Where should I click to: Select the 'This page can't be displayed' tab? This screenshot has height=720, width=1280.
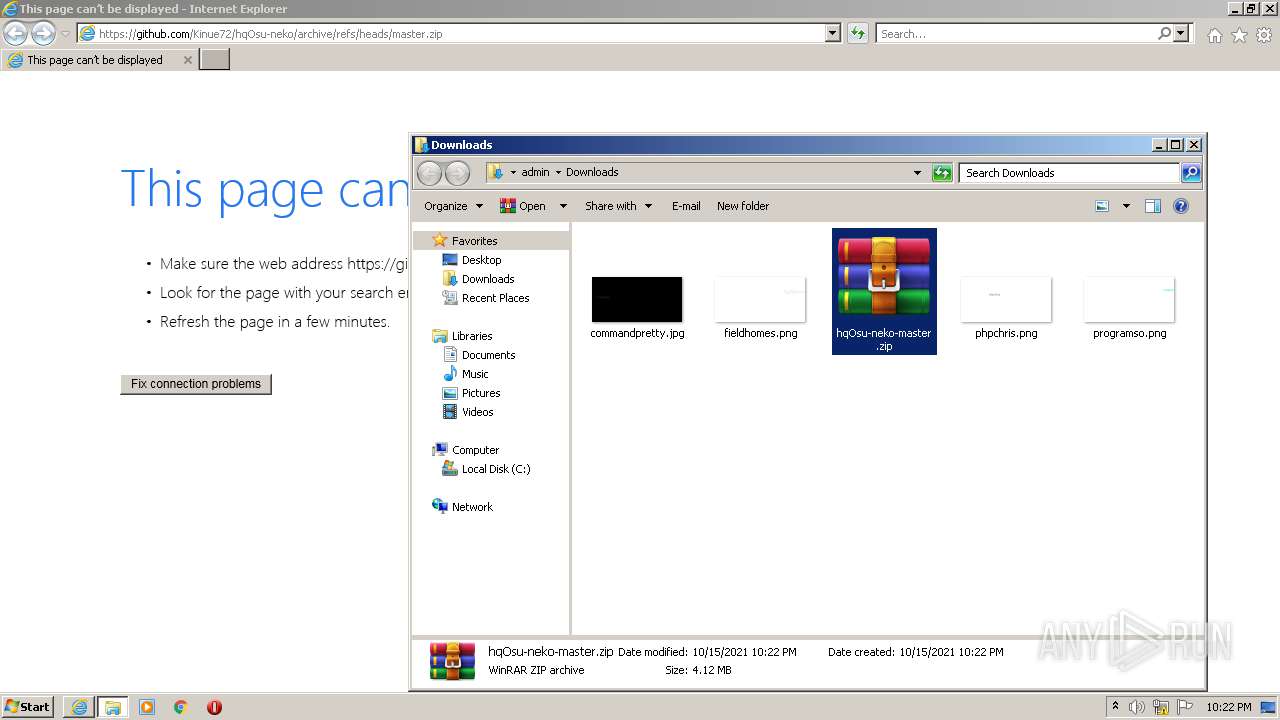click(x=100, y=60)
